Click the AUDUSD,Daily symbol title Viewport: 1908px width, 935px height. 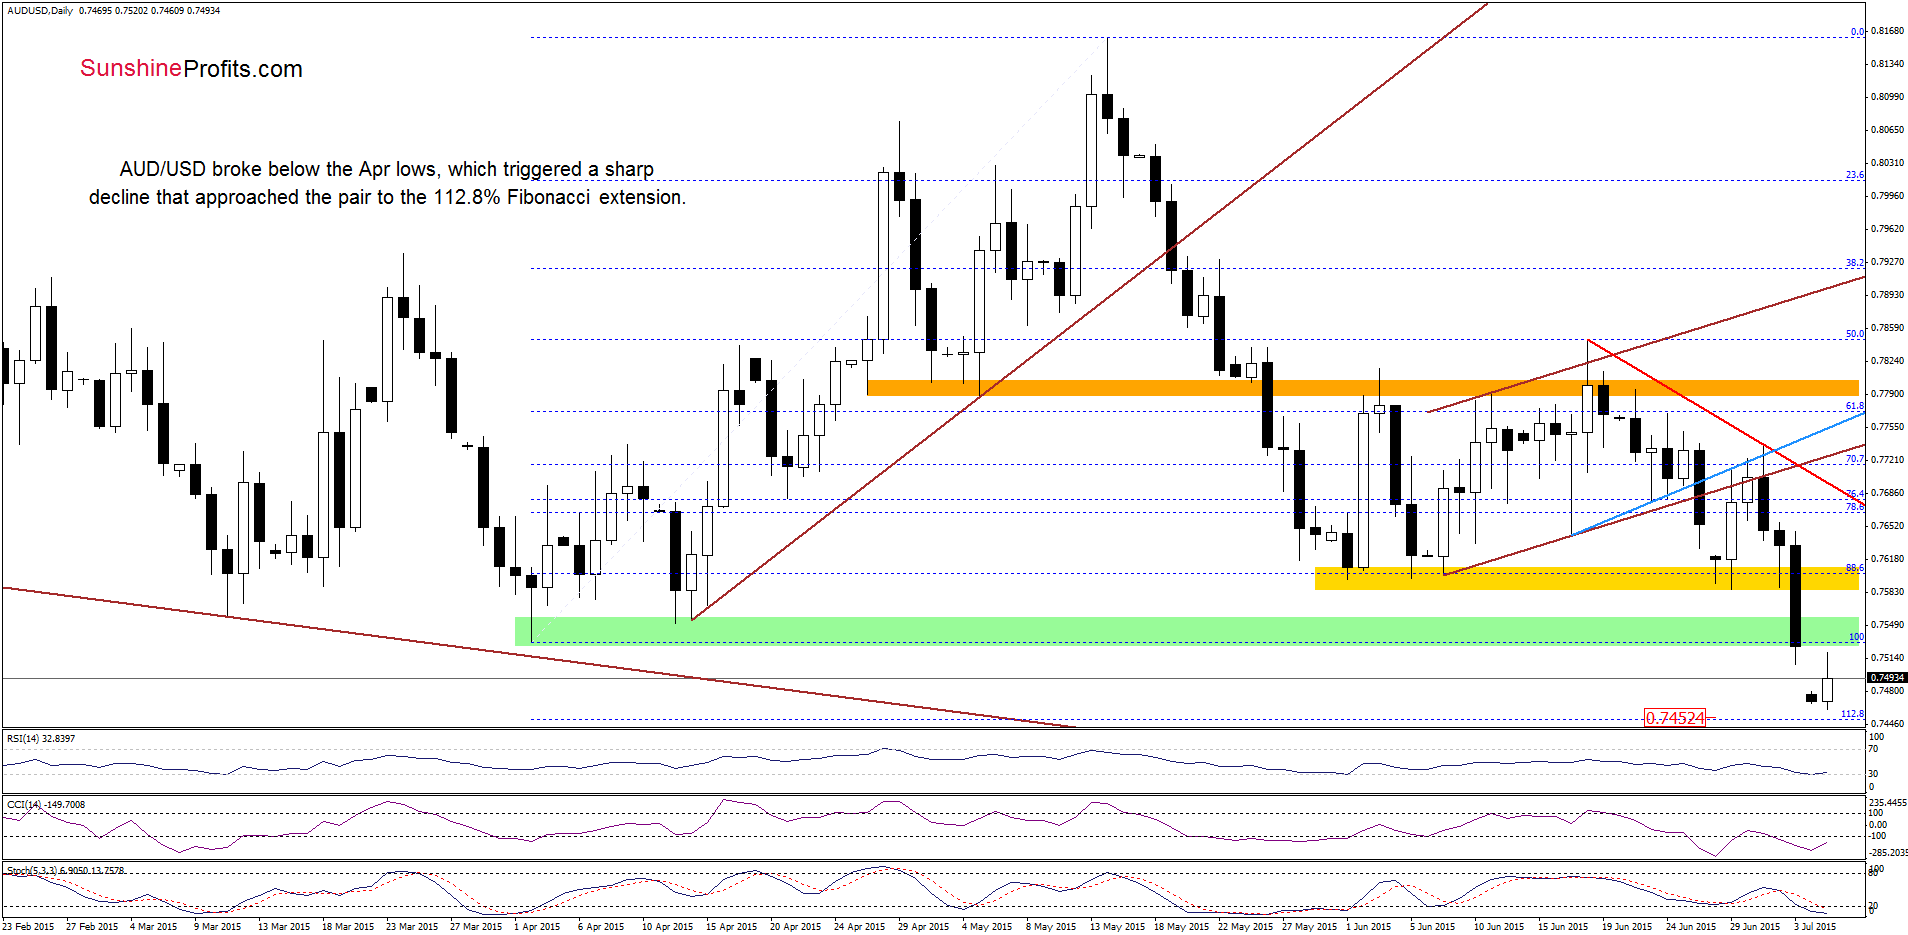click(40, 10)
